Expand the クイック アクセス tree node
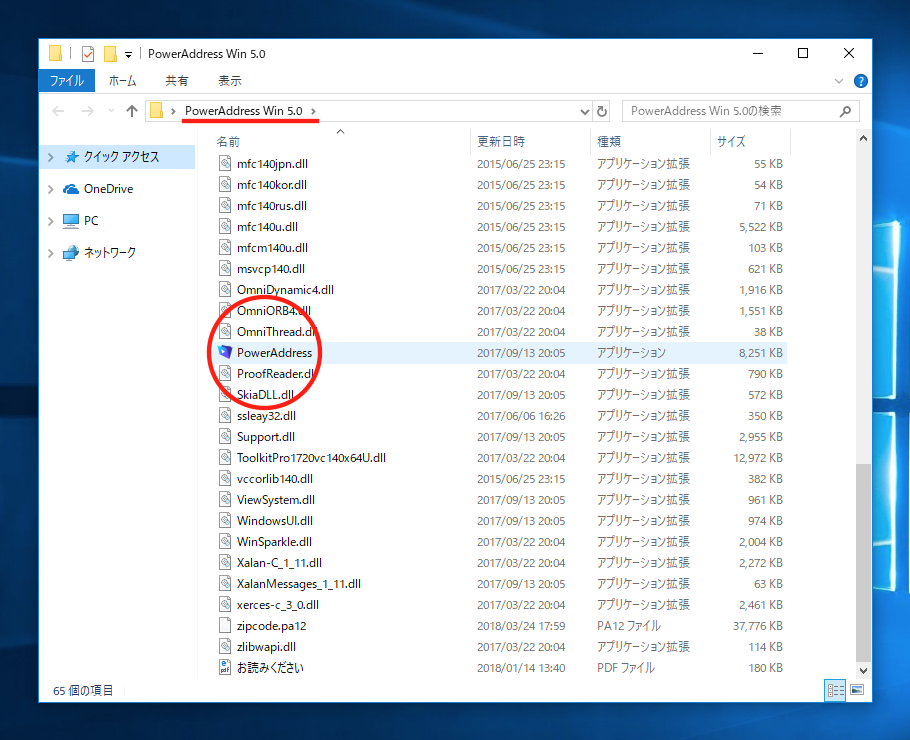This screenshot has height=740, width=910. [50, 157]
